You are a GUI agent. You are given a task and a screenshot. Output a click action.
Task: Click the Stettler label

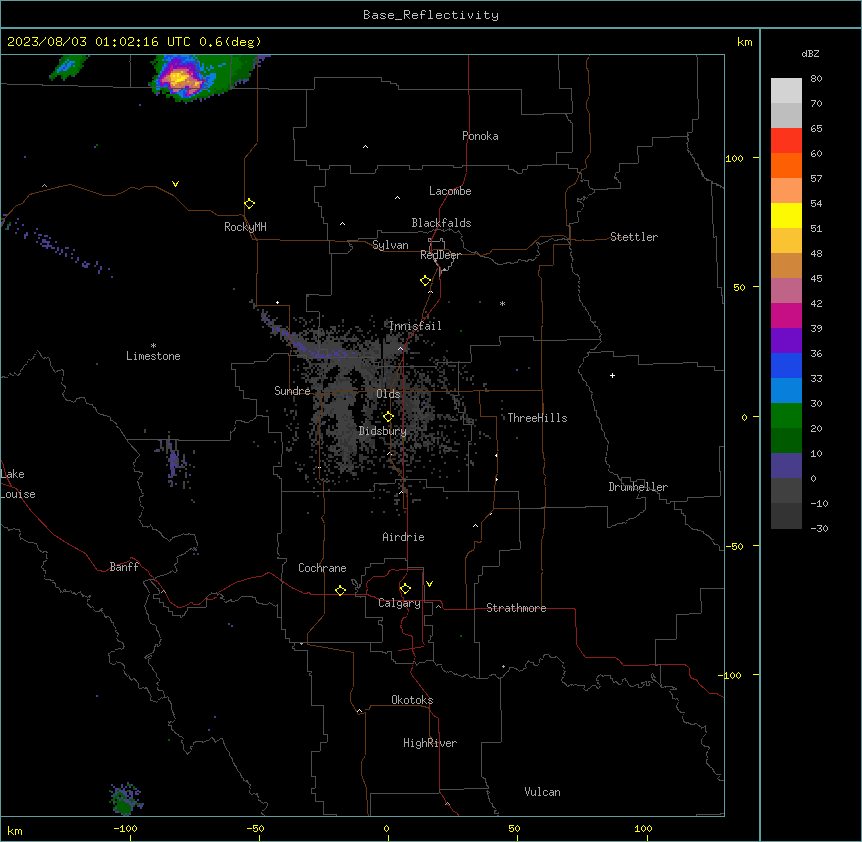pyautogui.click(x=634, y=237)
